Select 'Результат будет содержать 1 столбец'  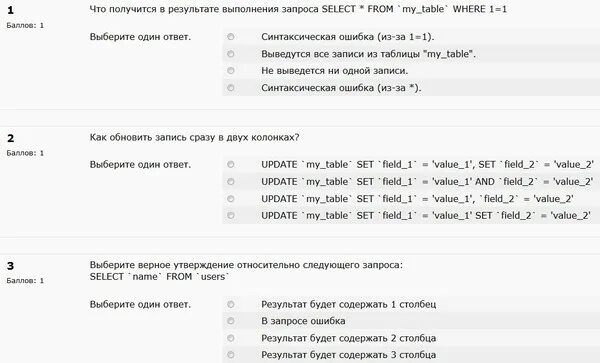click(230, 304)
